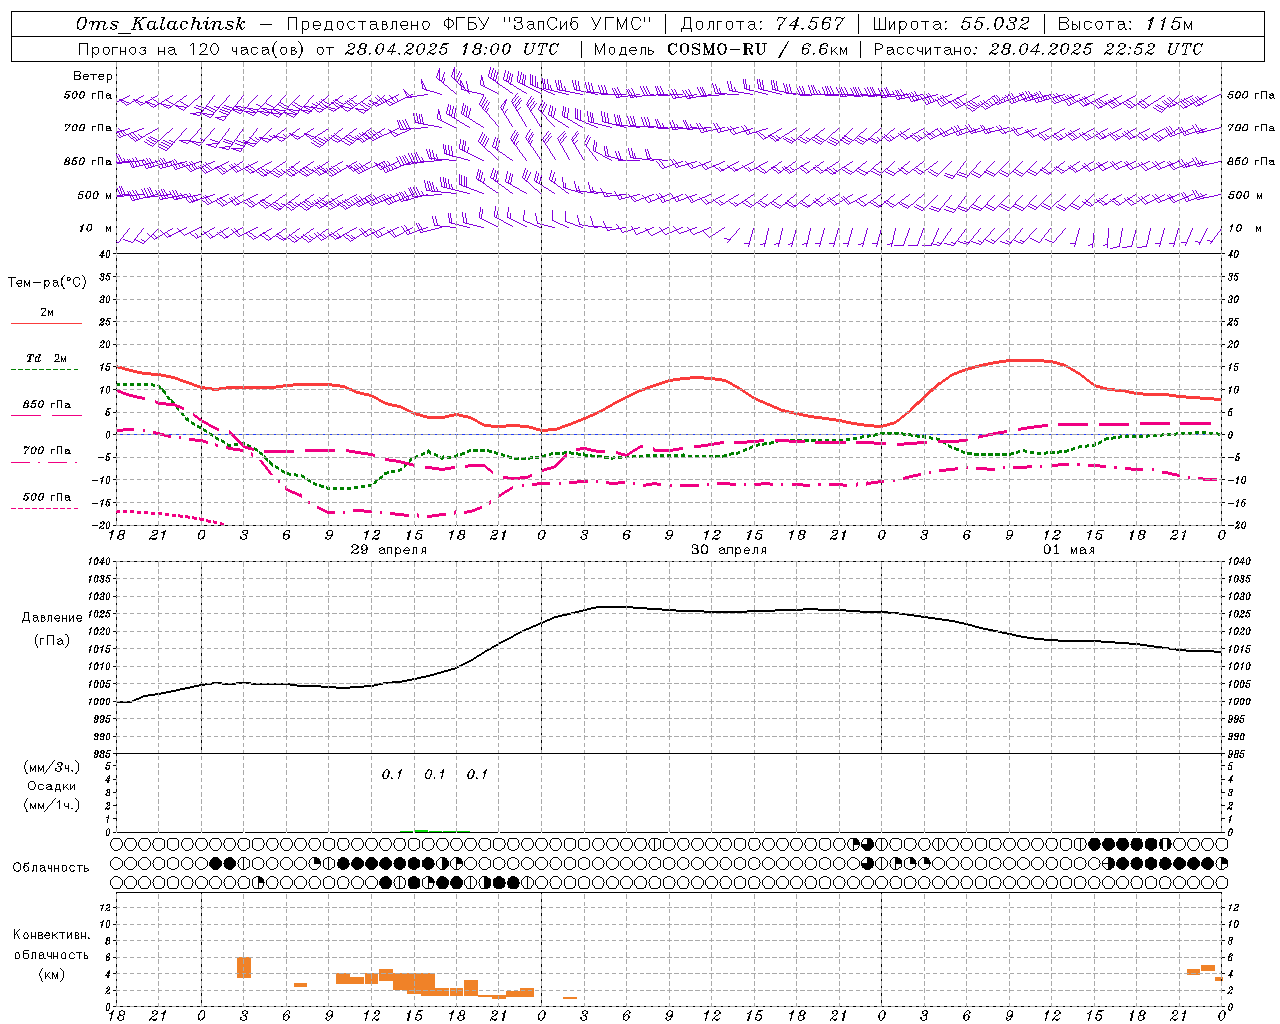Click the model name COSMO-RU / 6.6км
The image size is (1280, 1024).
click(x=758, y=49)
